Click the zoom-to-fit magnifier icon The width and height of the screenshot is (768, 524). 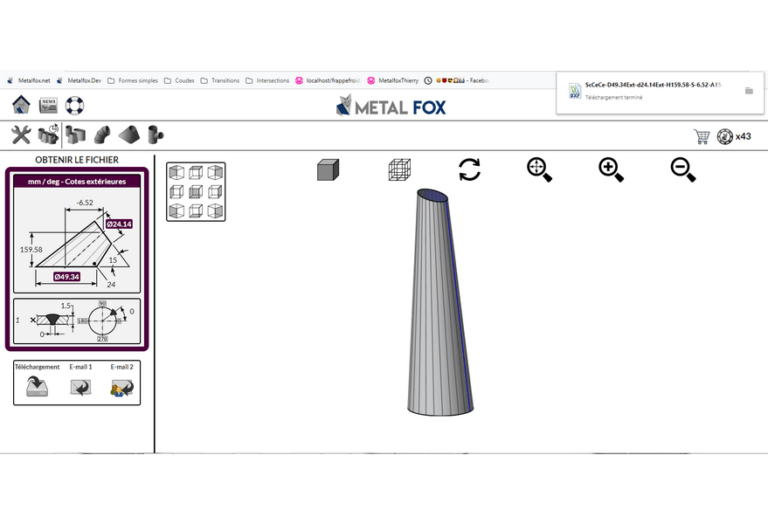tap(539, 169)
